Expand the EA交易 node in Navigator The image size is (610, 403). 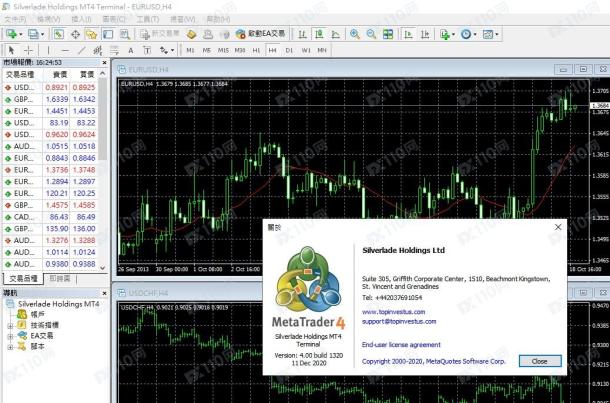point(10,336)
